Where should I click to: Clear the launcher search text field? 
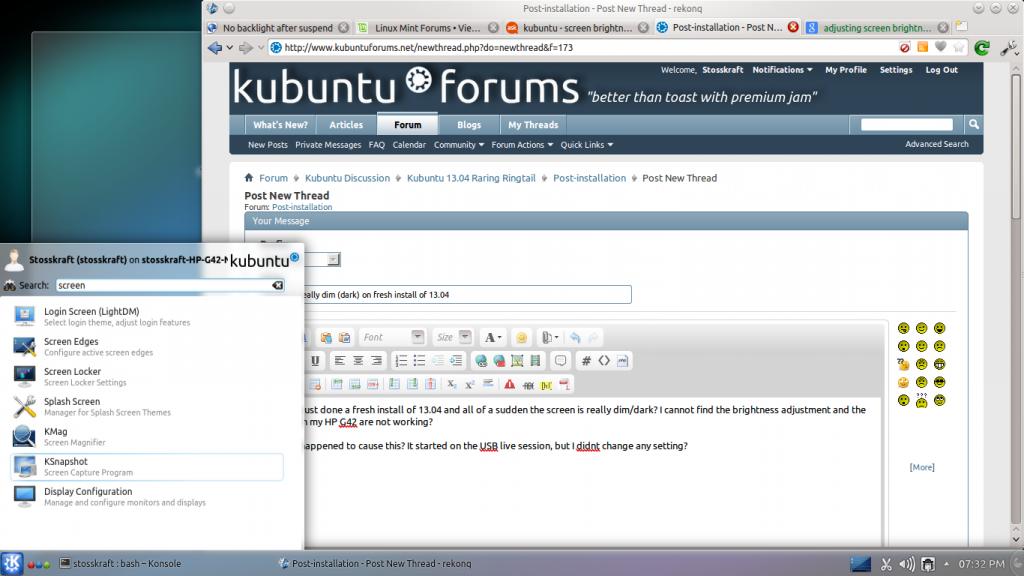pyautogui.click(x=278, y=285)
